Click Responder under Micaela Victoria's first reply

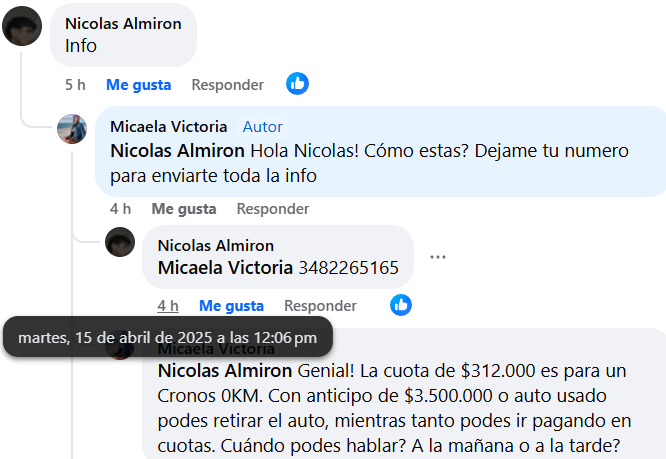coord(273,209)
